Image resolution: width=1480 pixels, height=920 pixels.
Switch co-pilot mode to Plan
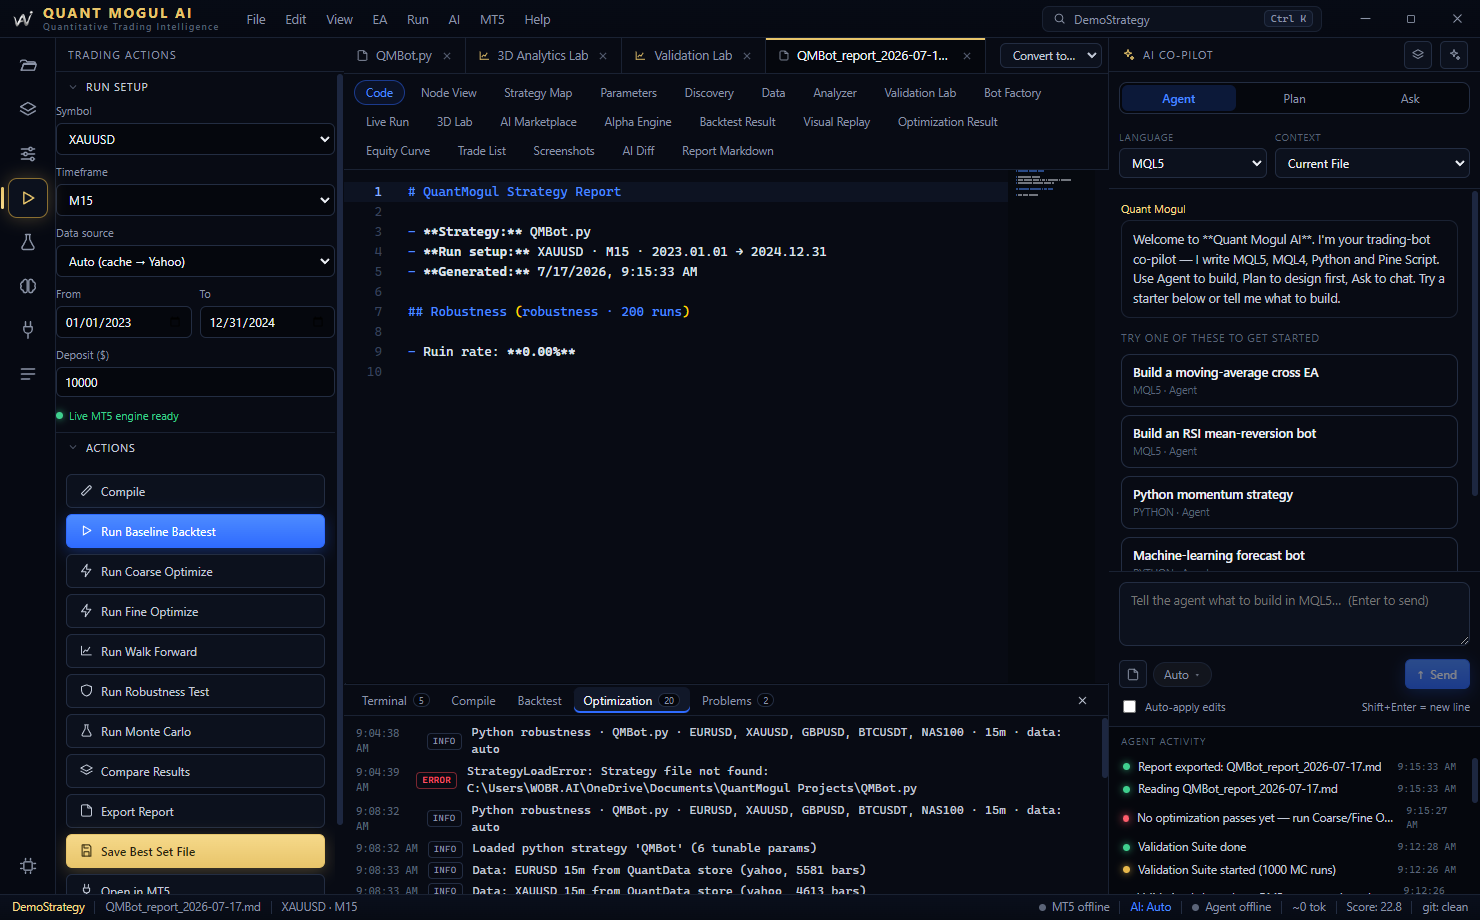coord(1294,98)
